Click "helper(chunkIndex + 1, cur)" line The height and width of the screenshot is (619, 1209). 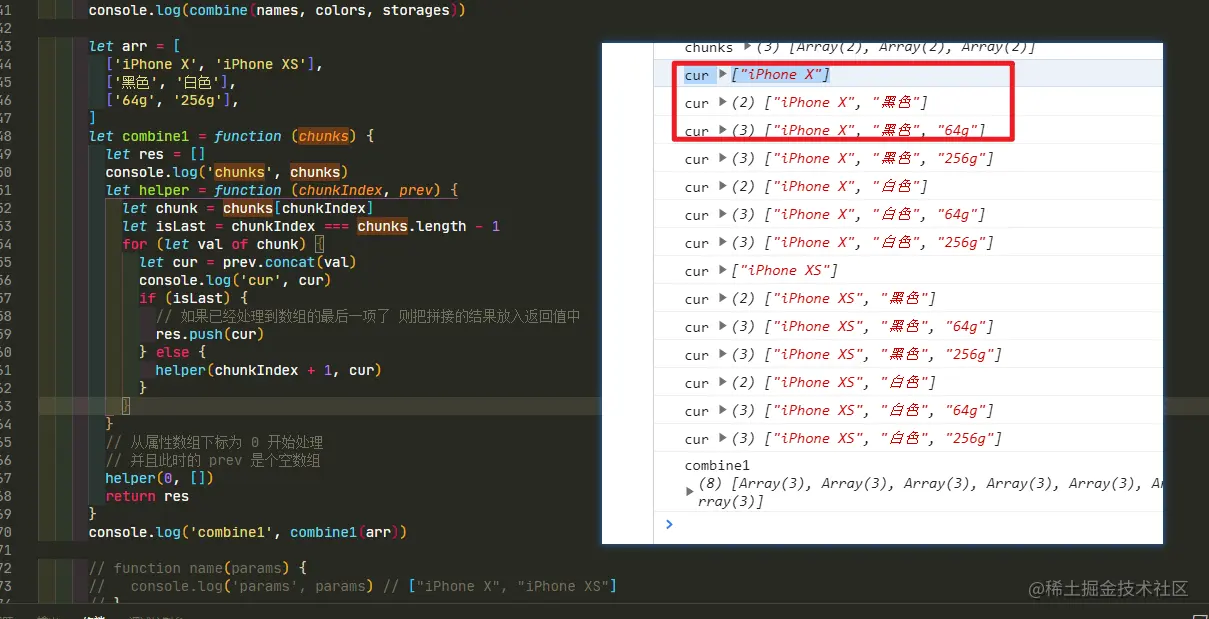coord(268,370)
